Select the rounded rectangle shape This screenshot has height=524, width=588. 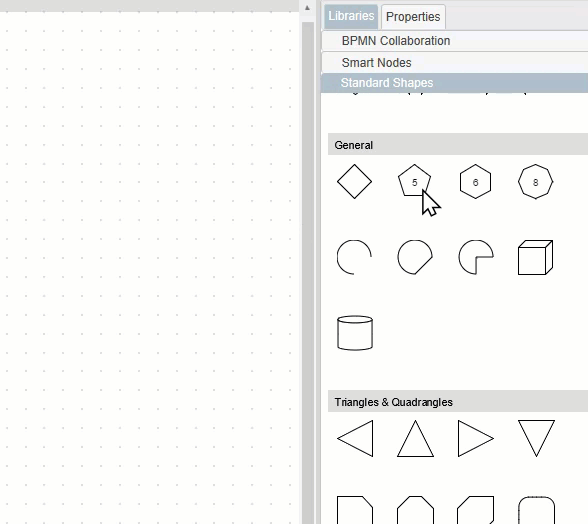(x=536, y=510)
